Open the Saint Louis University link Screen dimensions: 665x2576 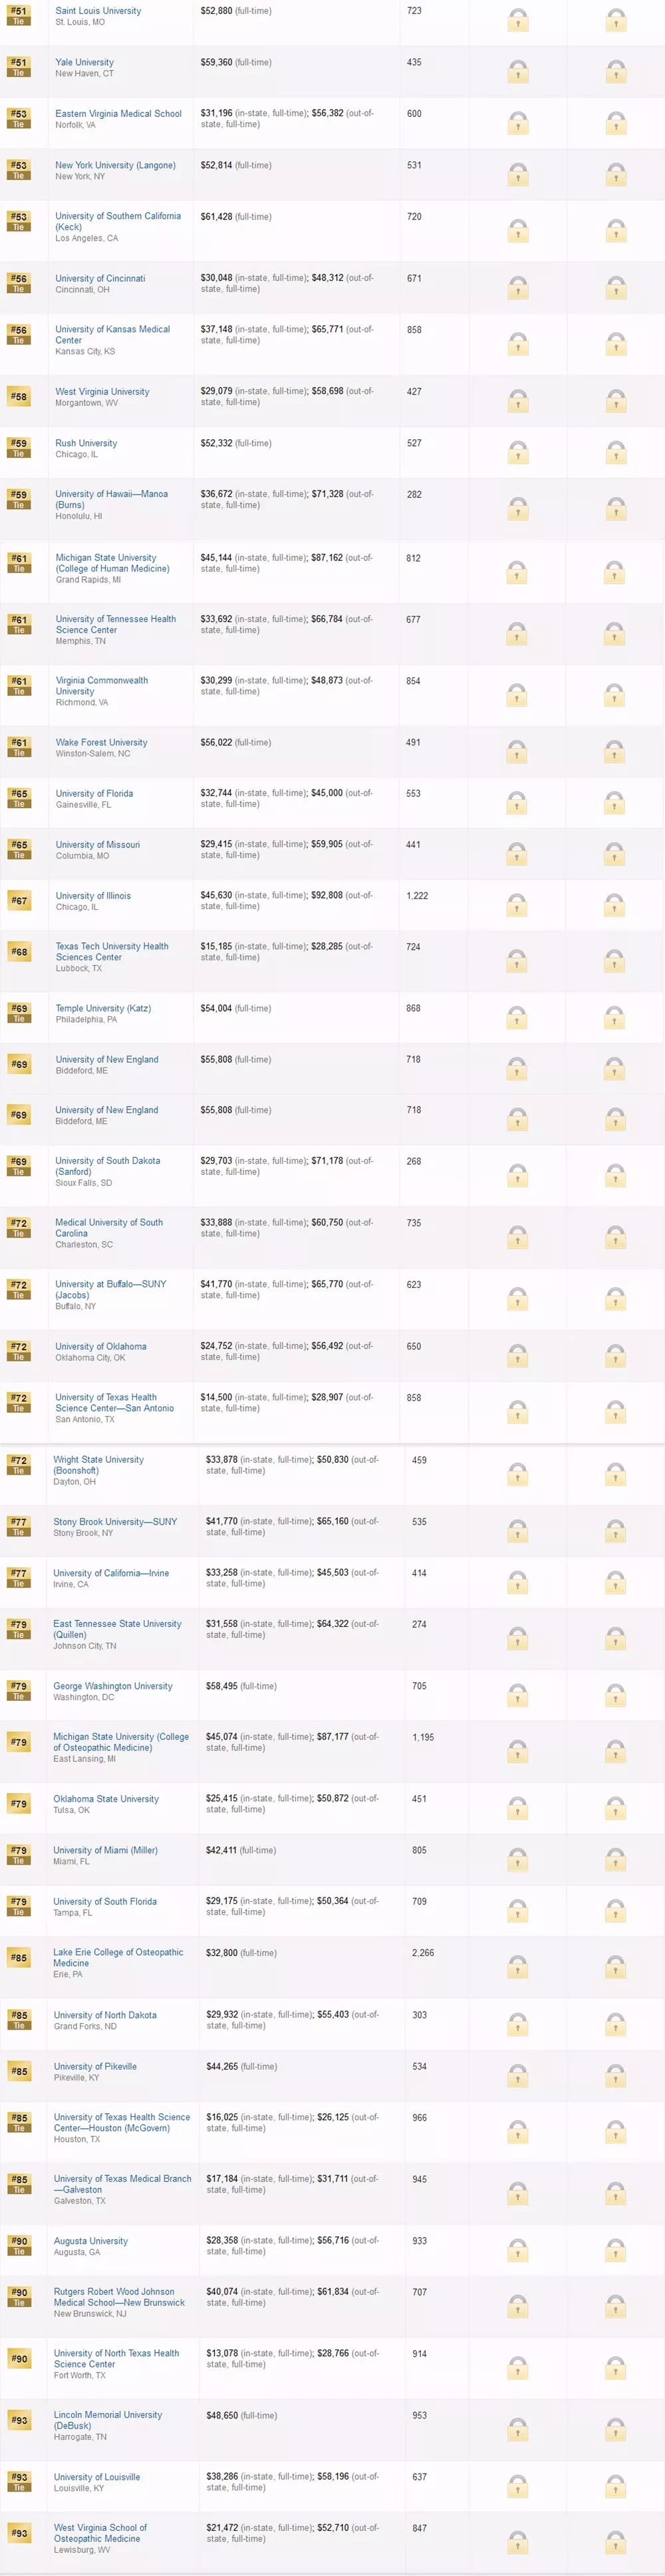98,11
